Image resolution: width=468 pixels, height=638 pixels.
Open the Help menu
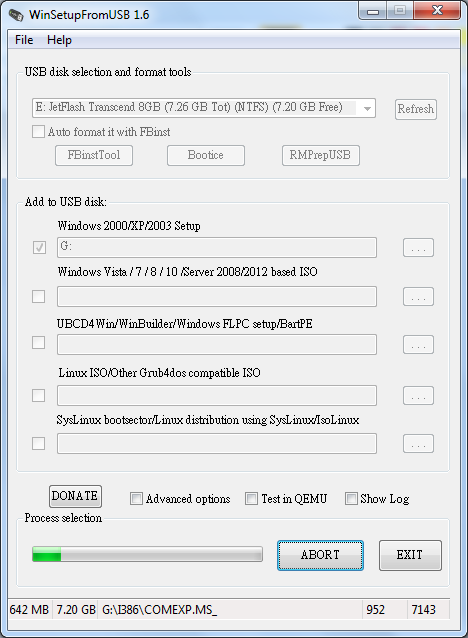[59, 40]
